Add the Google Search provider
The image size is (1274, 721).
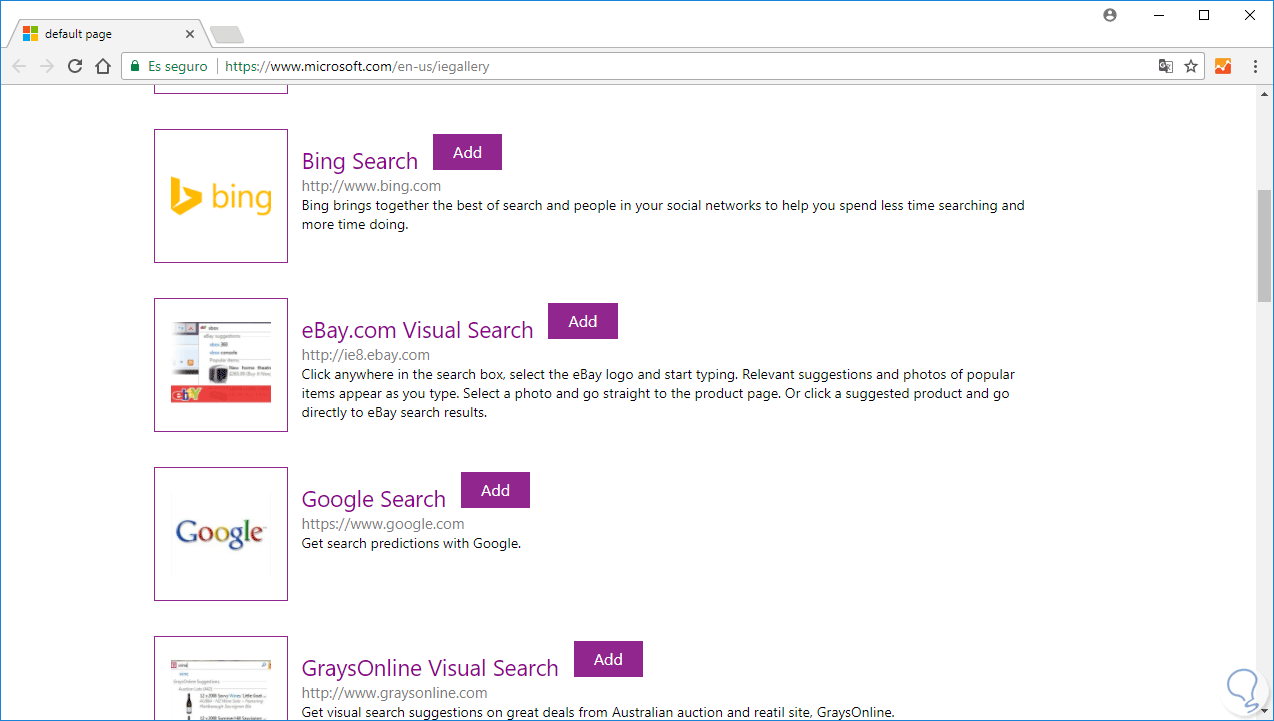(x=495, y=490)
